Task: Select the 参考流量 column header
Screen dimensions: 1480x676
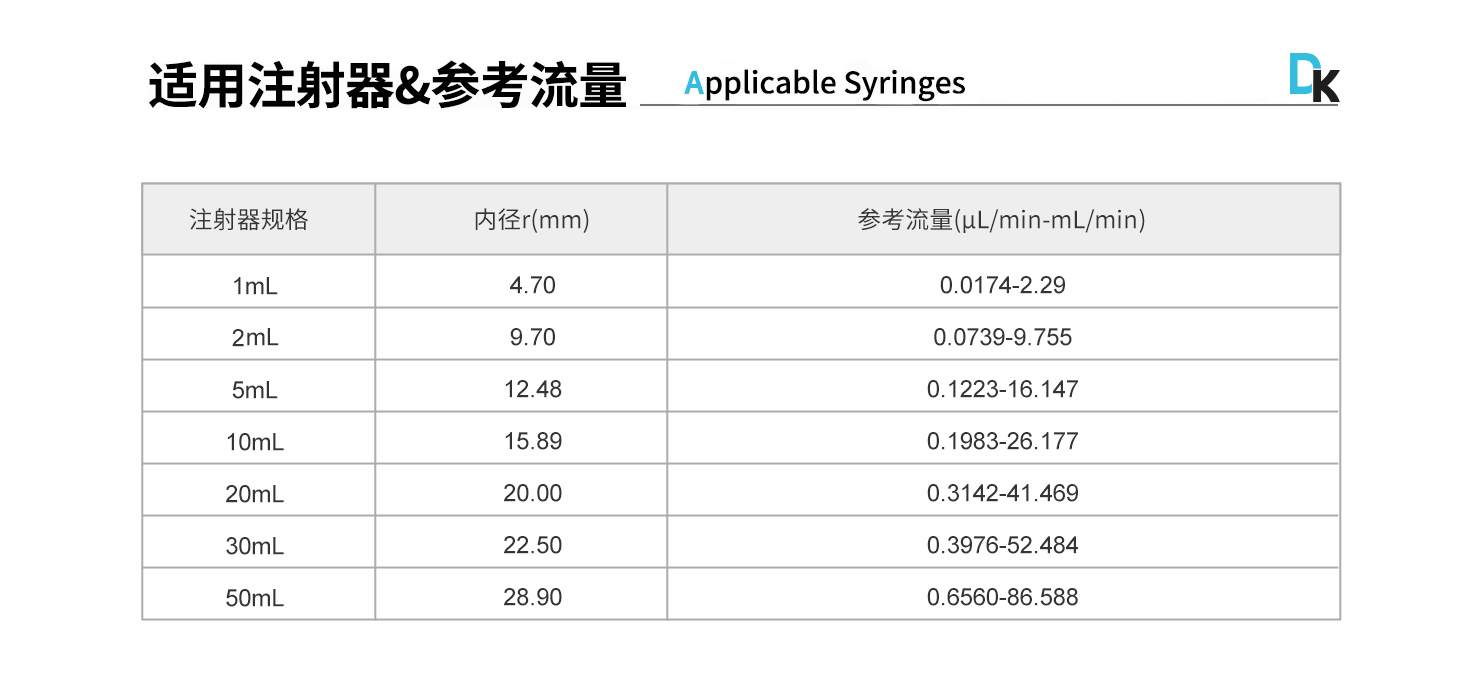Action: click(1002, 220)
